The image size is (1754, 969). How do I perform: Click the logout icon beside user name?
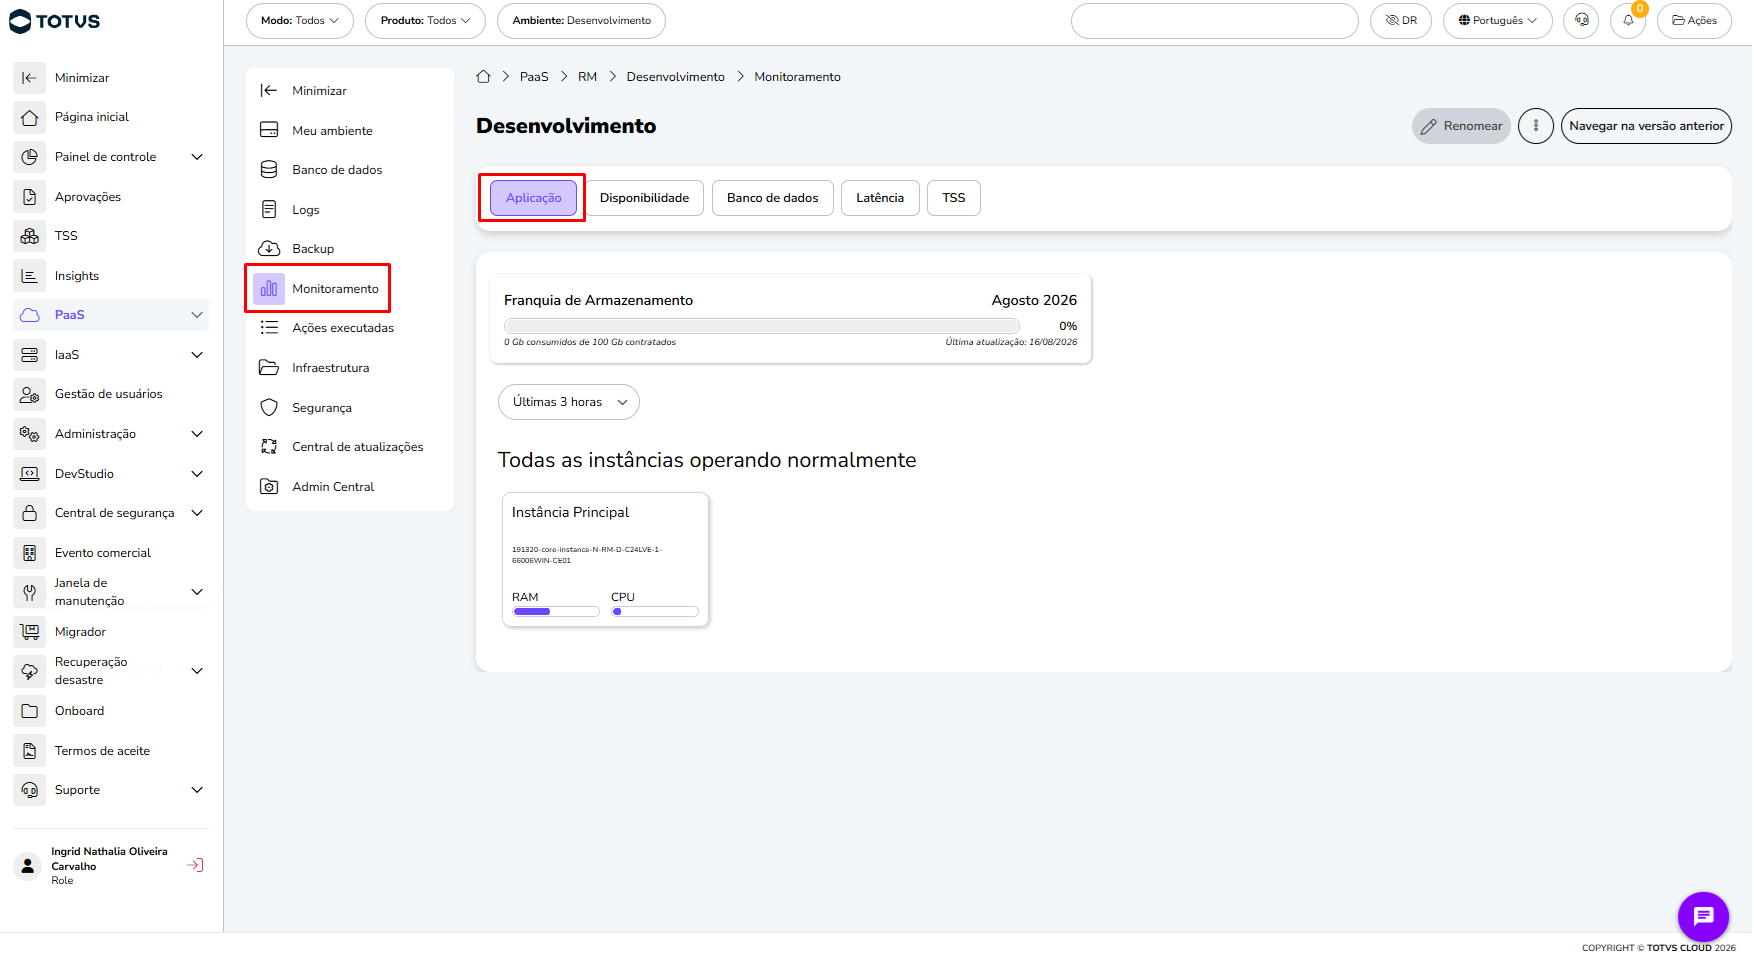click(196, 865)
